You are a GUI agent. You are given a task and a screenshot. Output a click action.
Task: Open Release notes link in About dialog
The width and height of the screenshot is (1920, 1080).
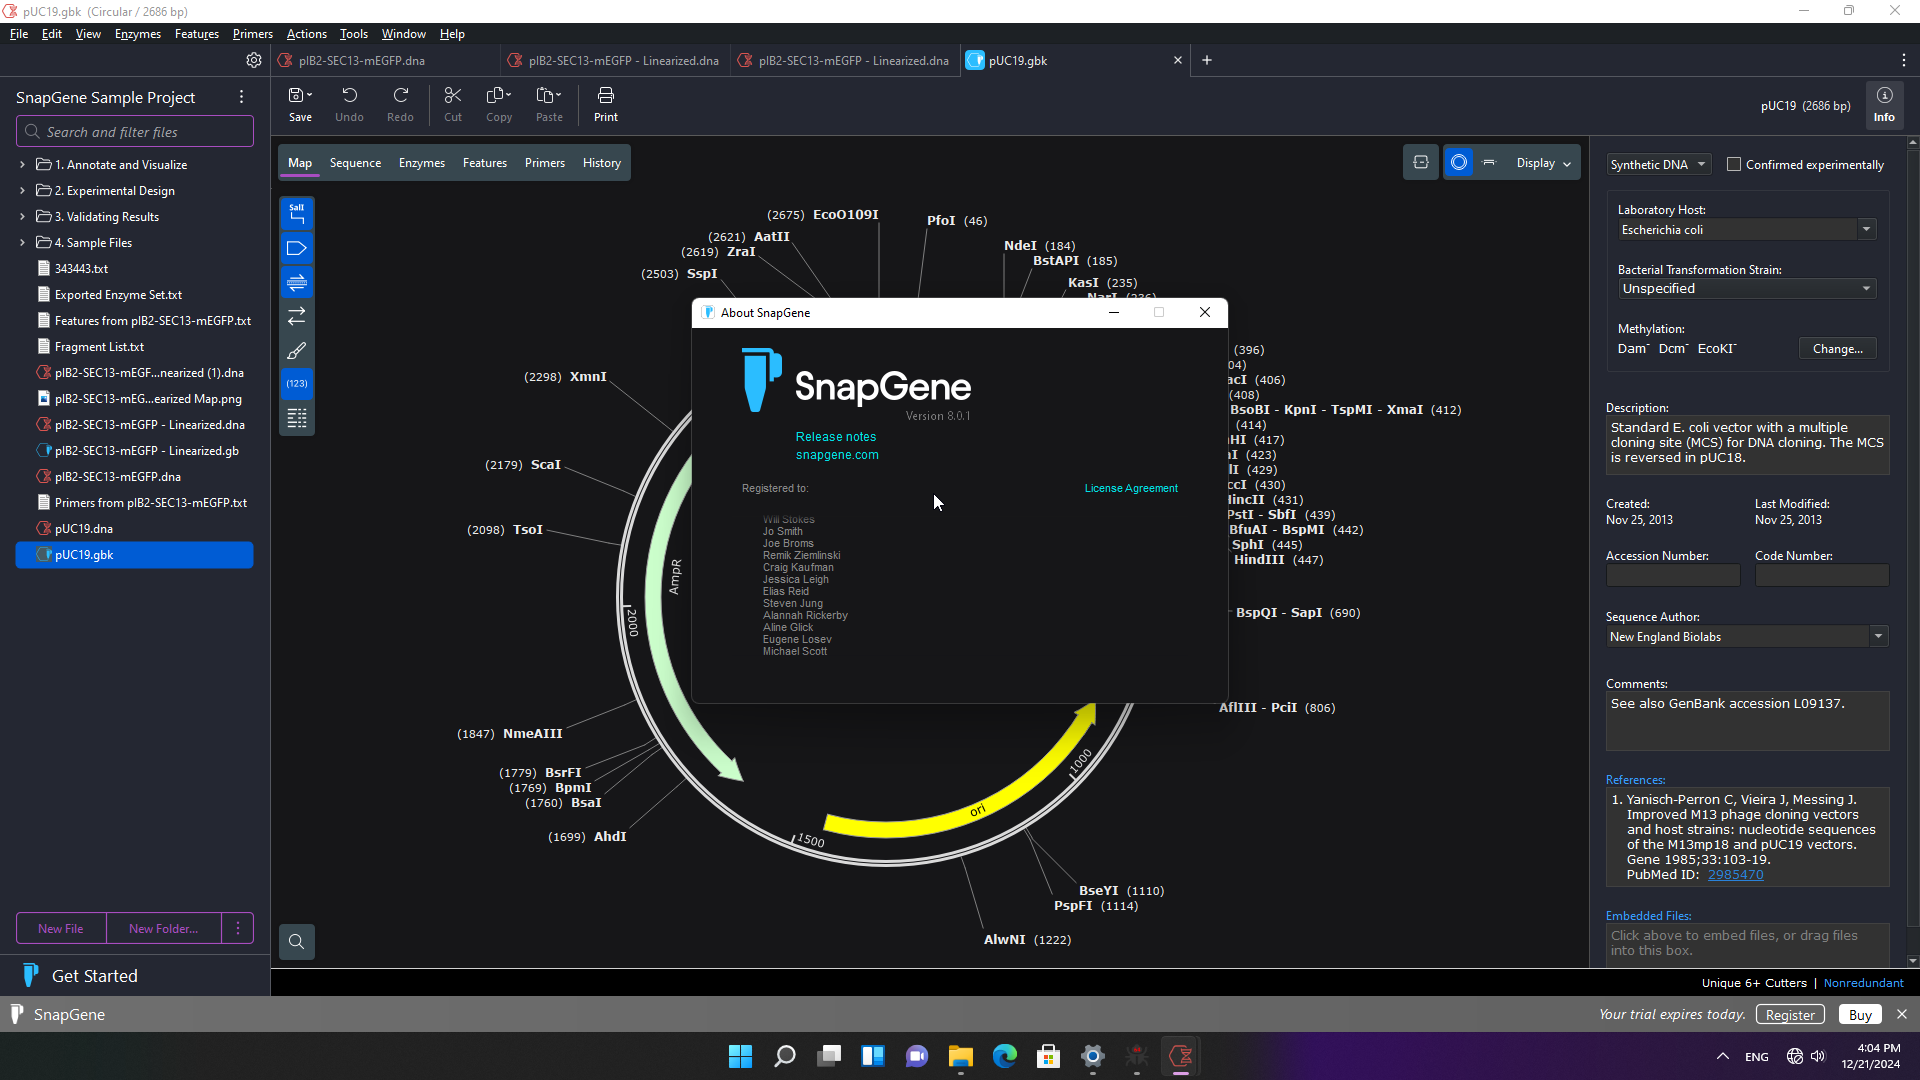point(836,437)
